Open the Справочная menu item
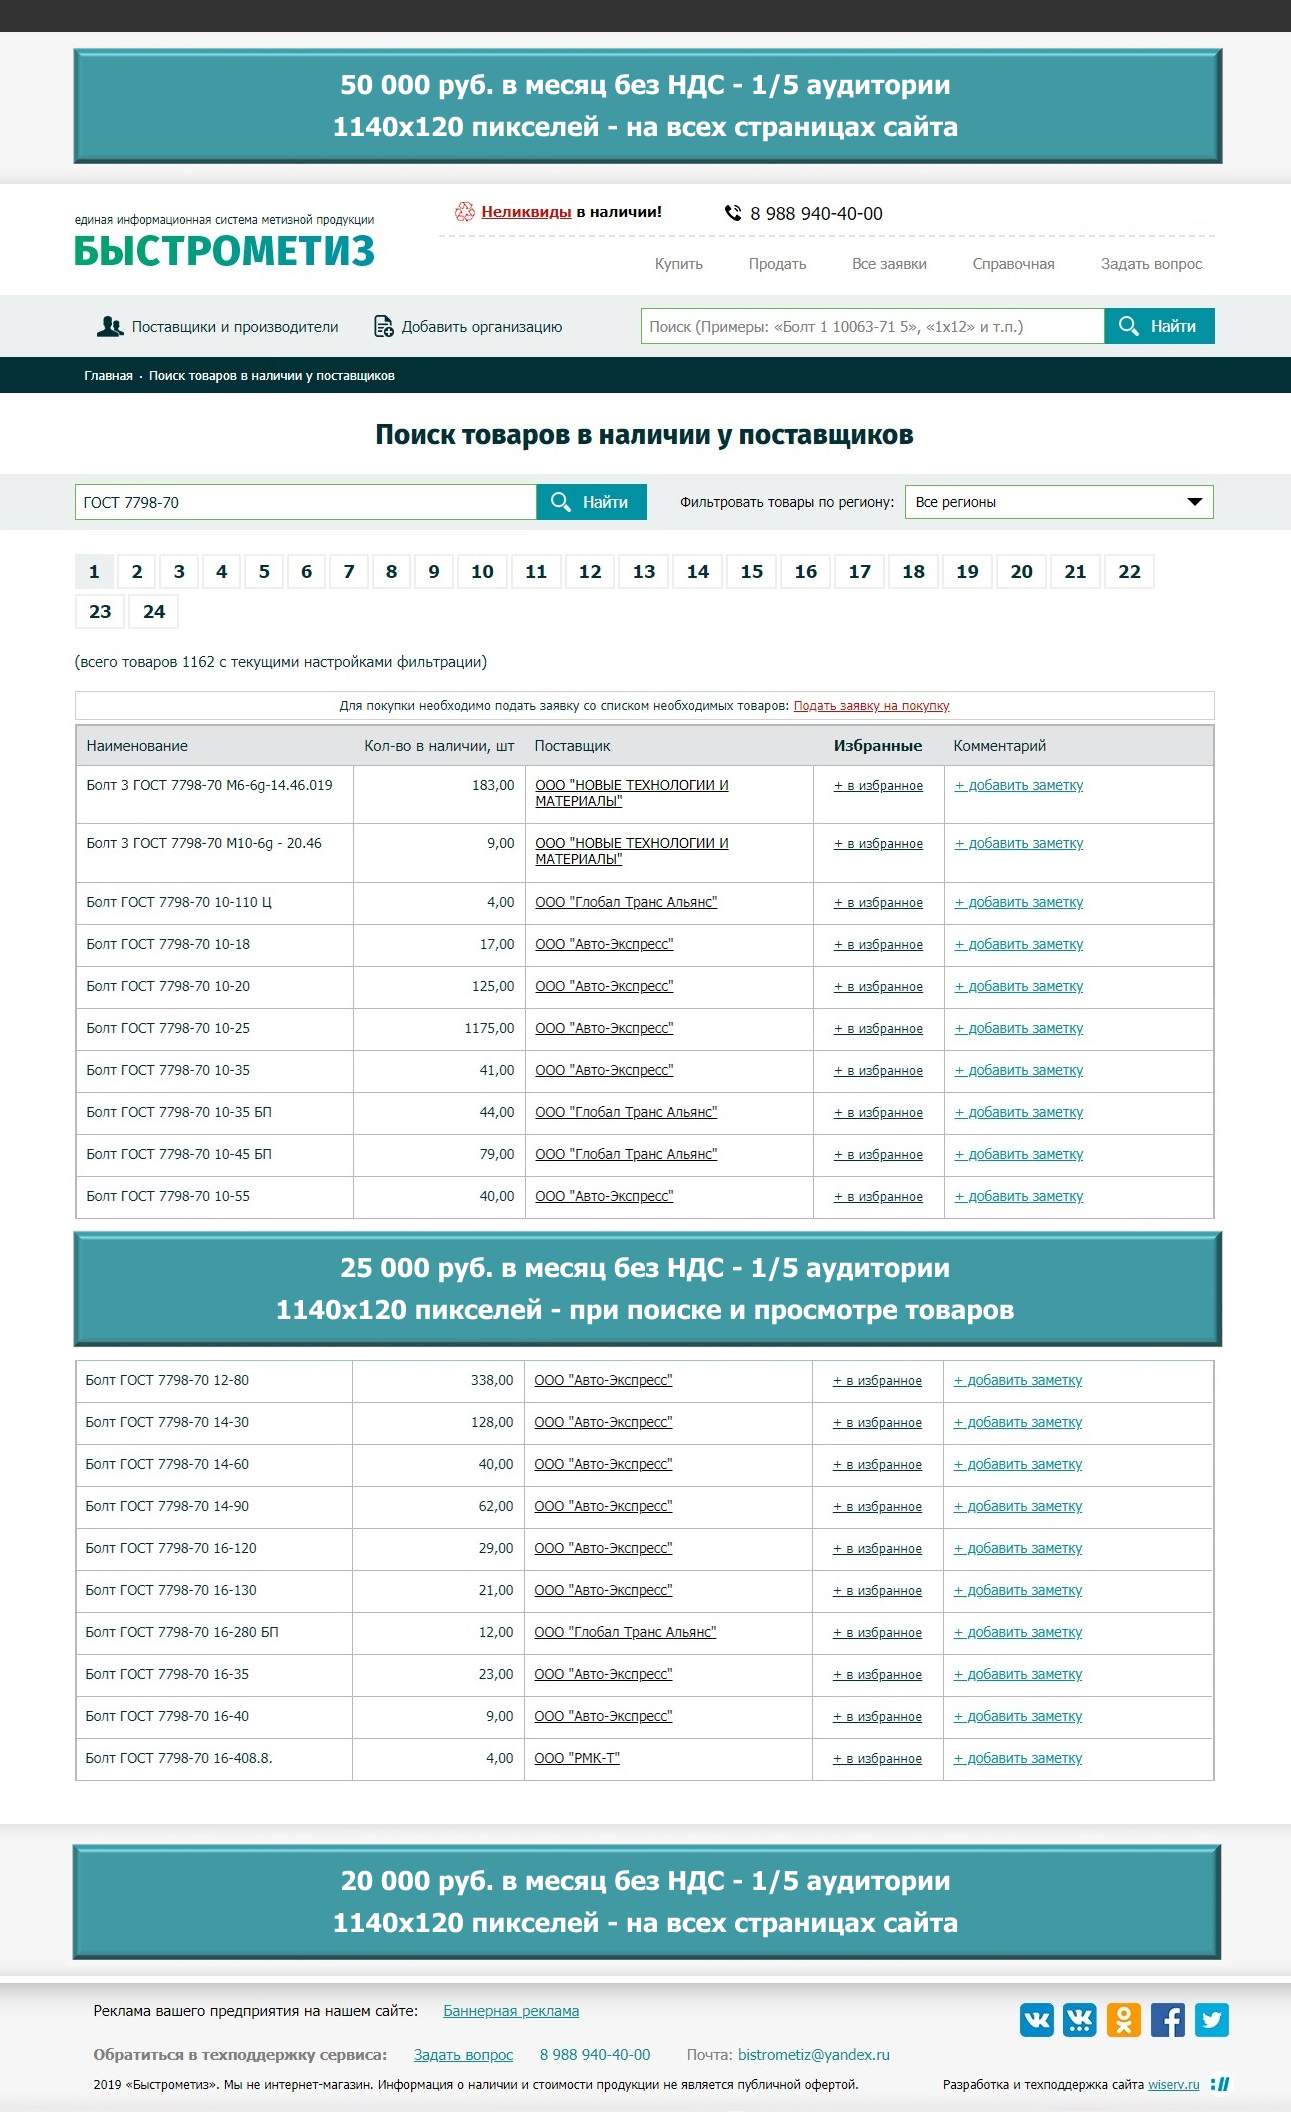 1013,264
